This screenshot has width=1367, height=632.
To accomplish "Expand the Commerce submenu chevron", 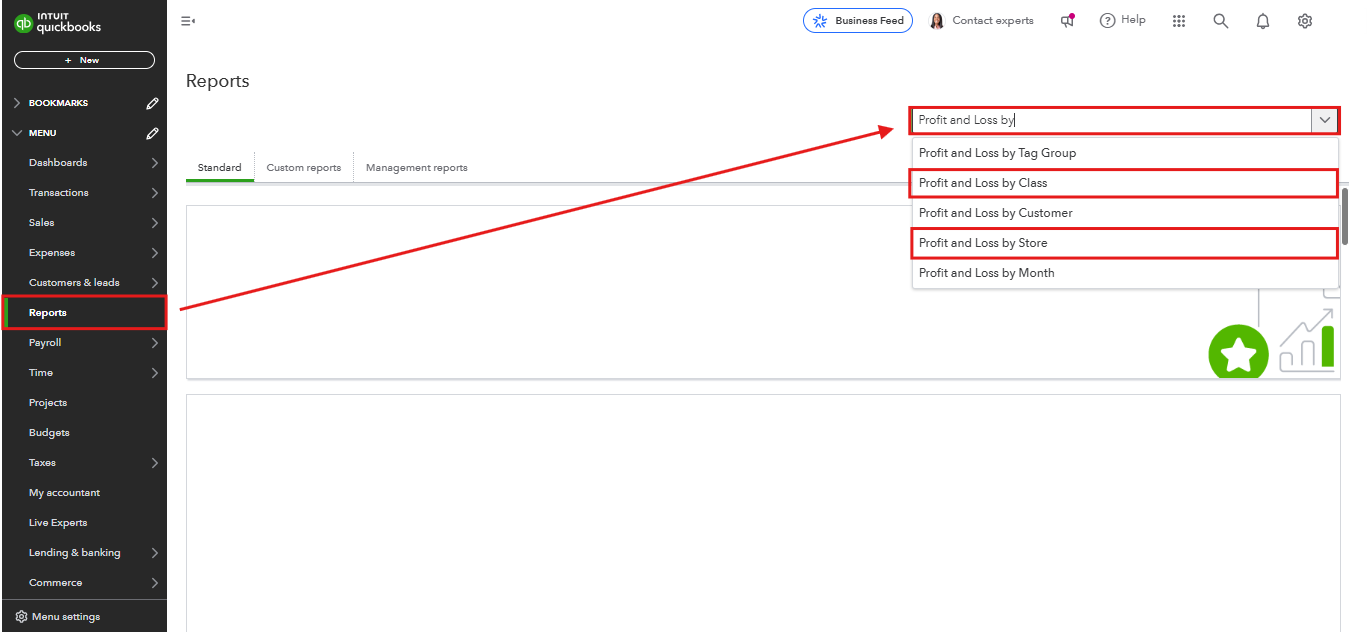I will 155,583.
